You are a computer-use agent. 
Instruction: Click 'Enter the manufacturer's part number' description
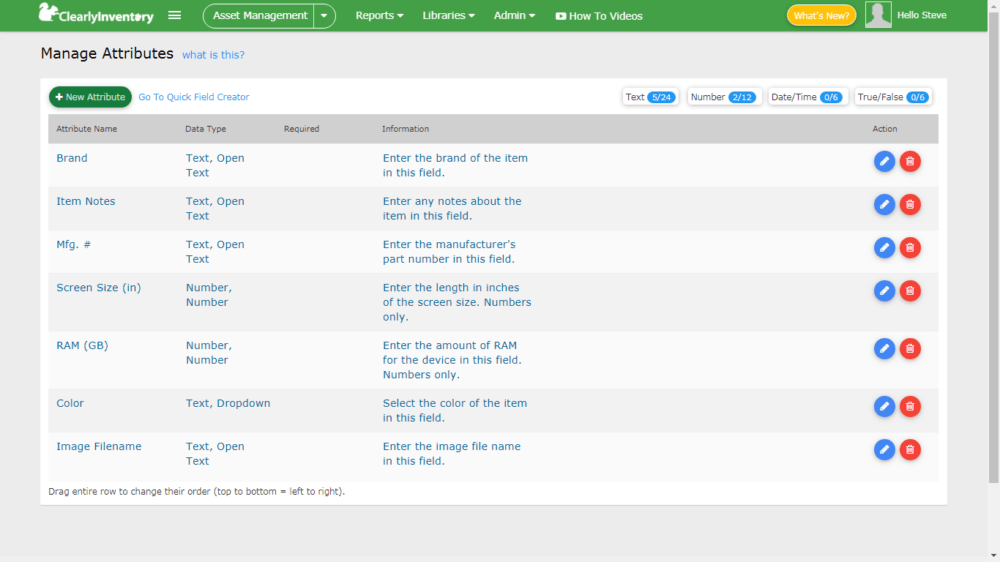tap(449, 251)
